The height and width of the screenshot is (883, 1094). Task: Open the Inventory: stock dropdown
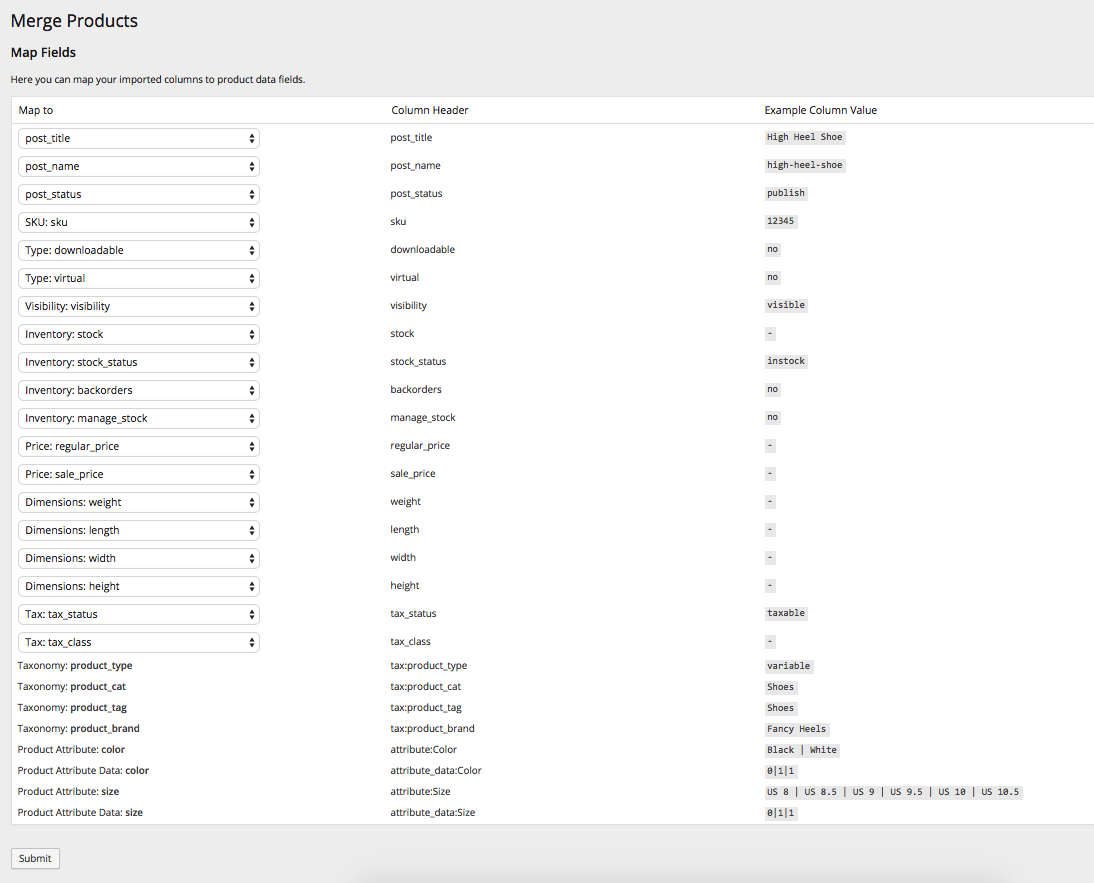[x=138, y=333]
